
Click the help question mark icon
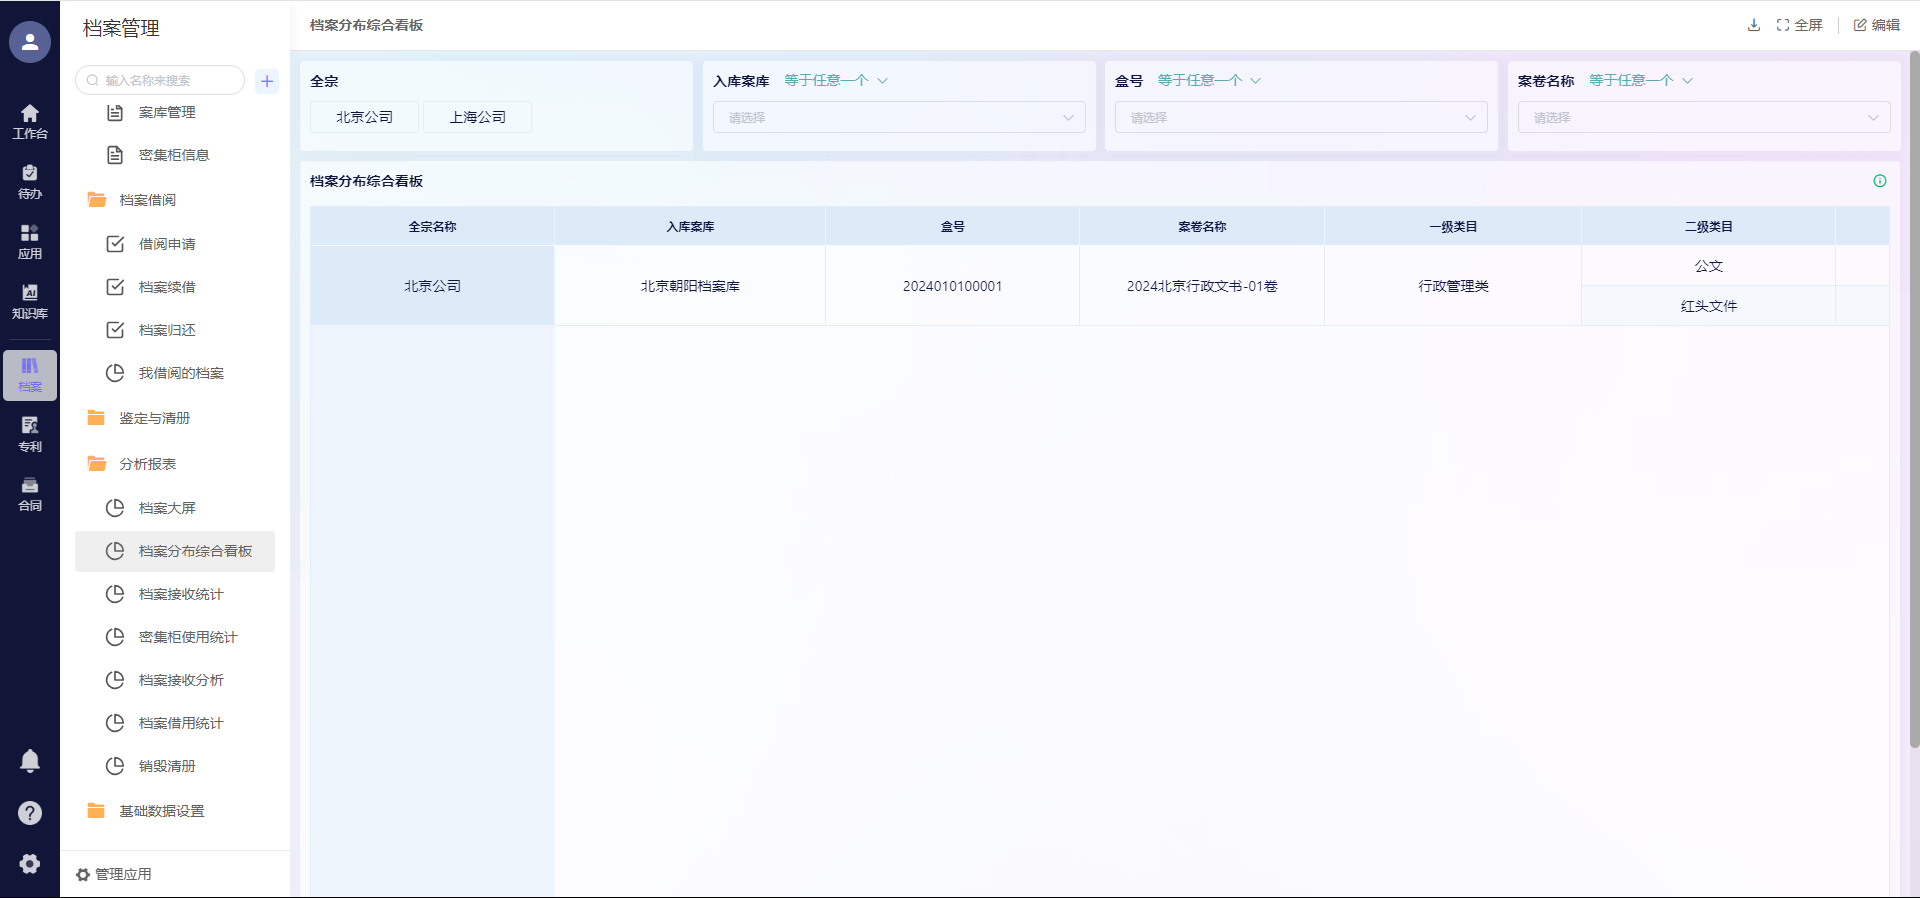click(x=30, y=813)
